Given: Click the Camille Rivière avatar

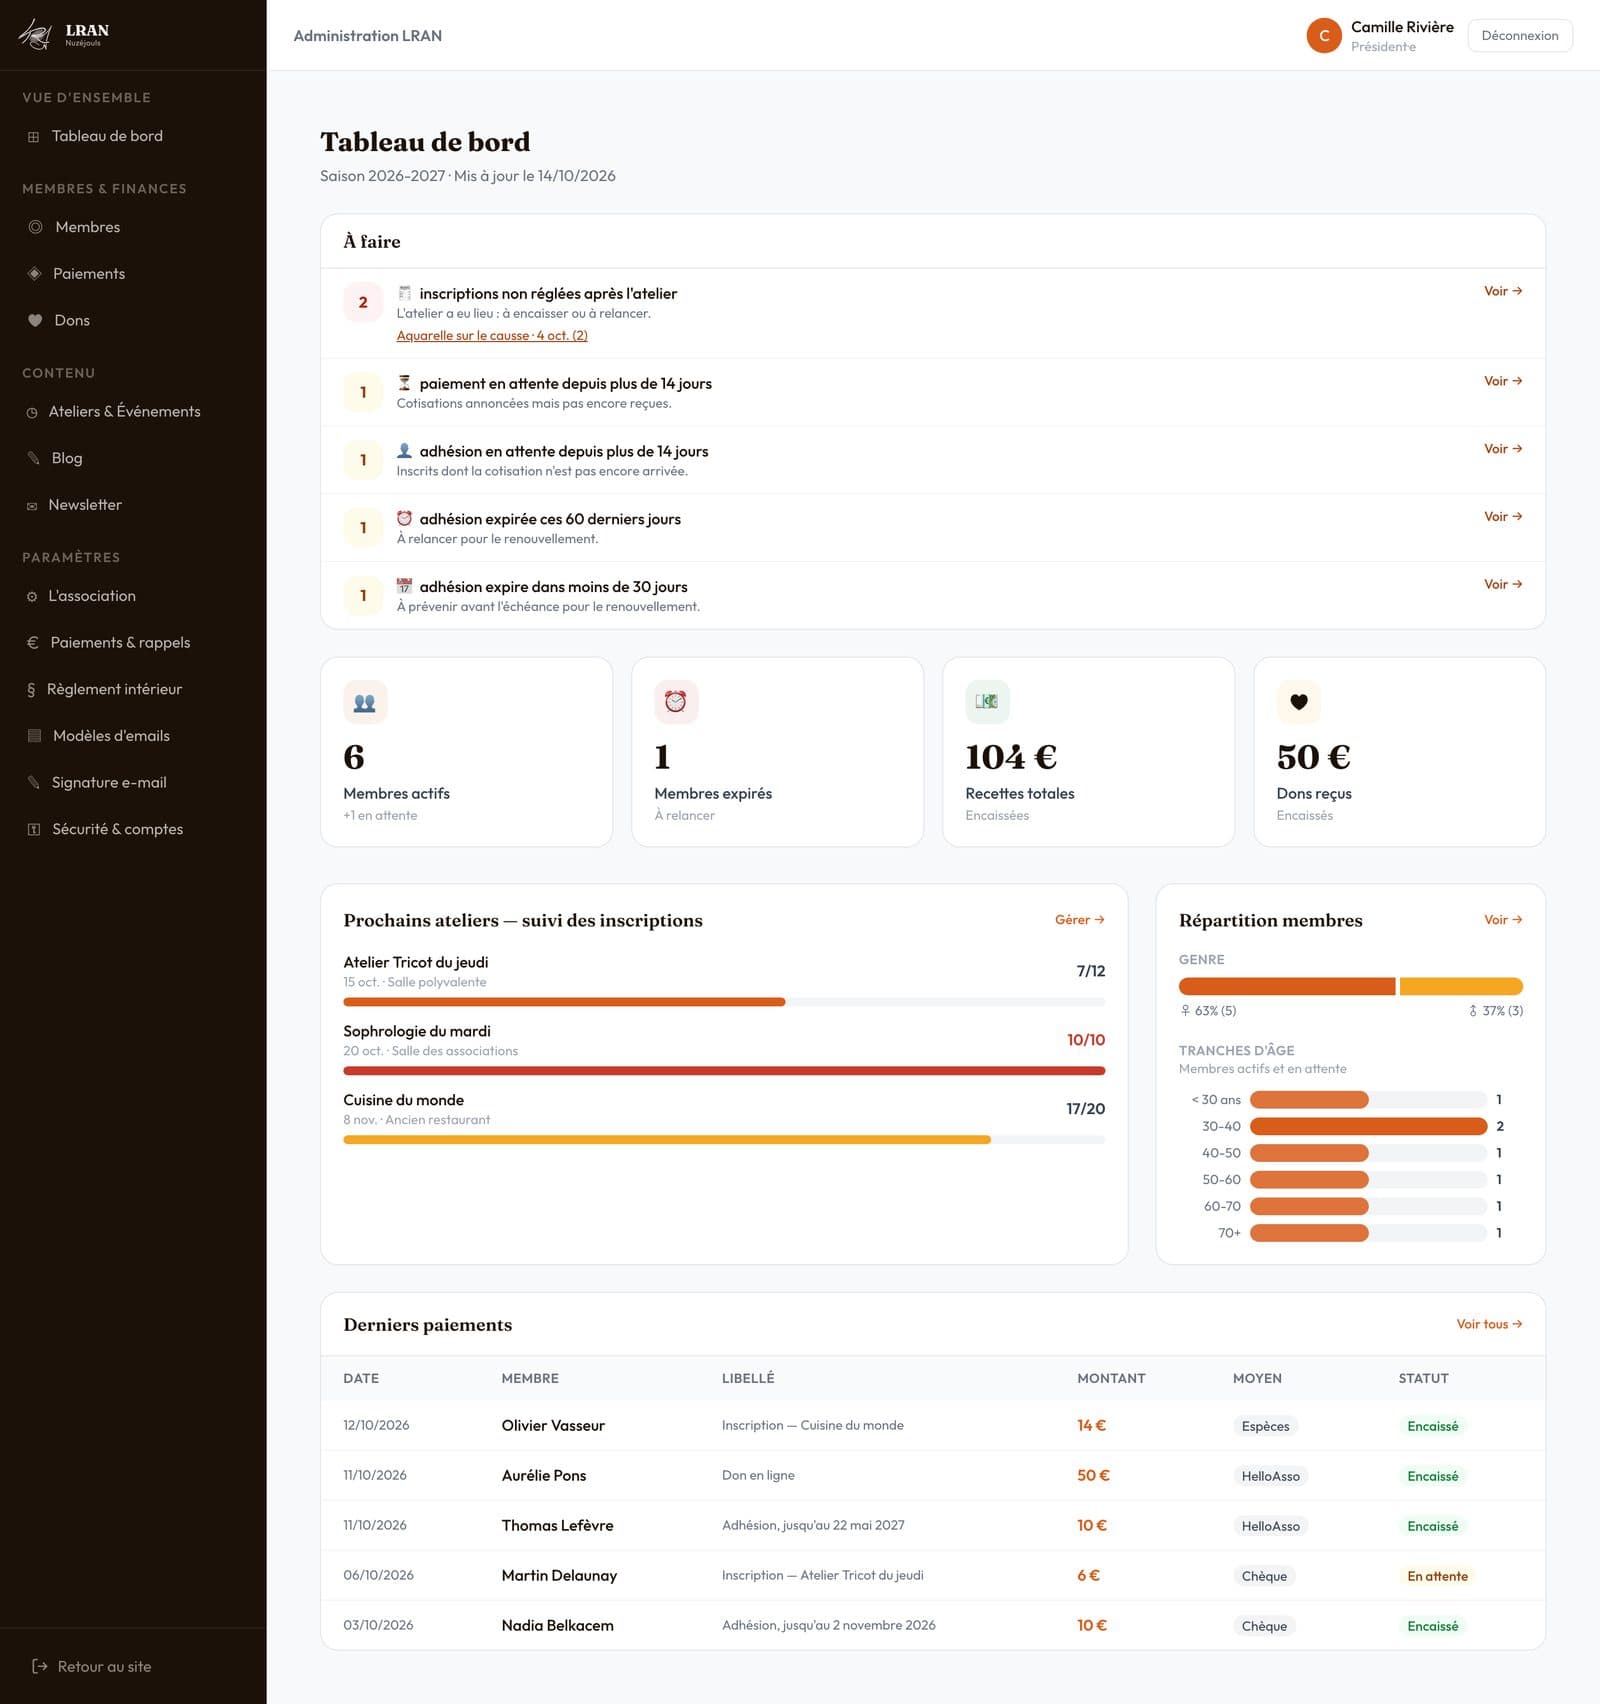Looking at the screenshot, I should 1324,36.
